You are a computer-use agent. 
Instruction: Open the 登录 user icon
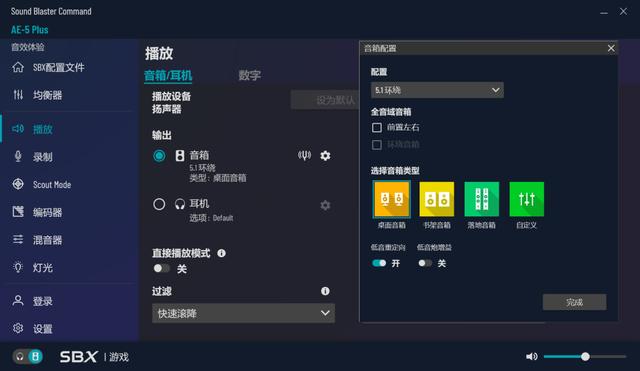[18, 301]
